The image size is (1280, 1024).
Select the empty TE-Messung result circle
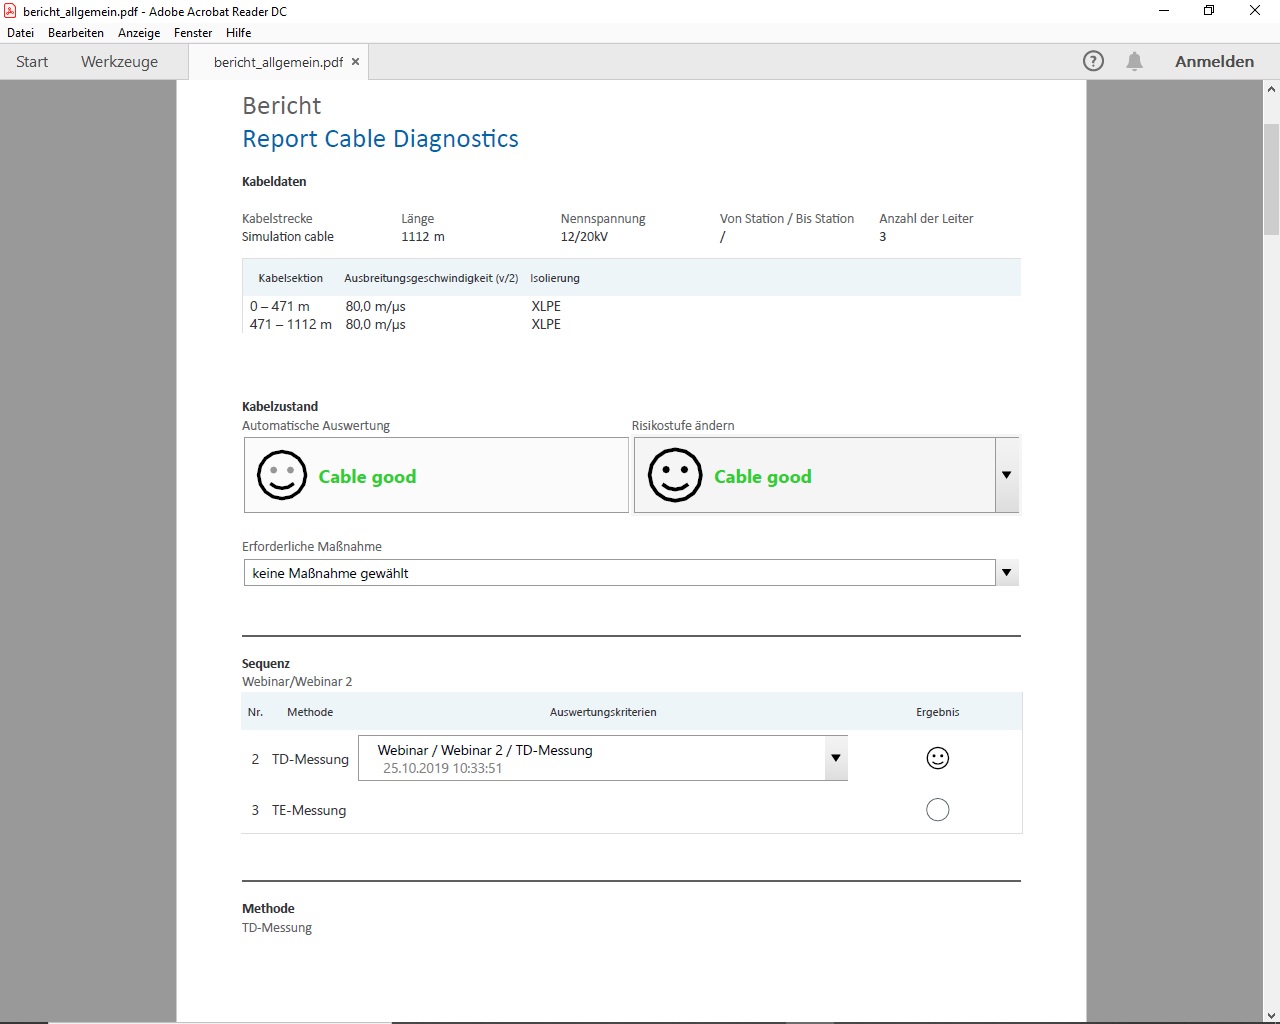(937, 810)
